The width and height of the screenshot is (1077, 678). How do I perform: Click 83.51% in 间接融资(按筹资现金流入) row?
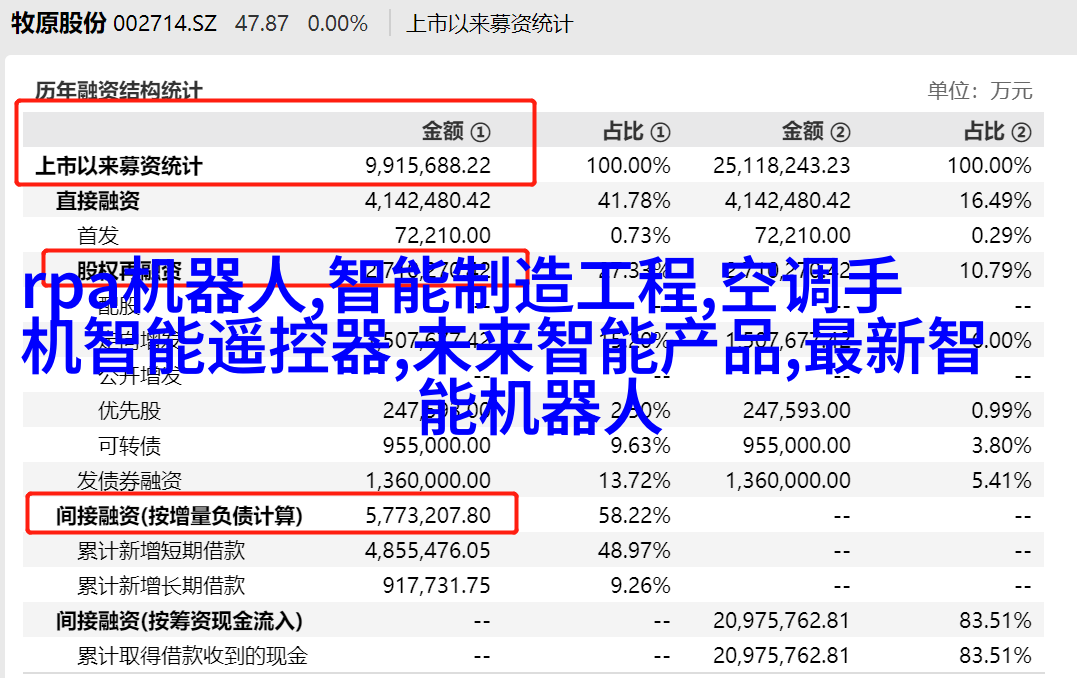(995, 621)
